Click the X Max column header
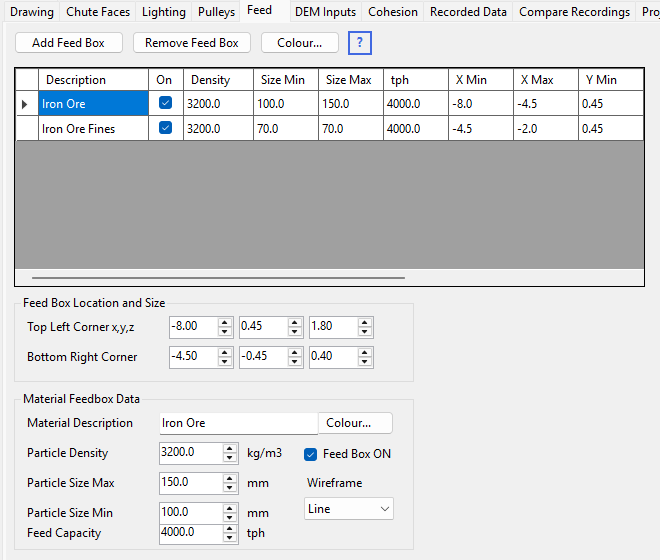660x560 pixels. (x=546, y=80)
